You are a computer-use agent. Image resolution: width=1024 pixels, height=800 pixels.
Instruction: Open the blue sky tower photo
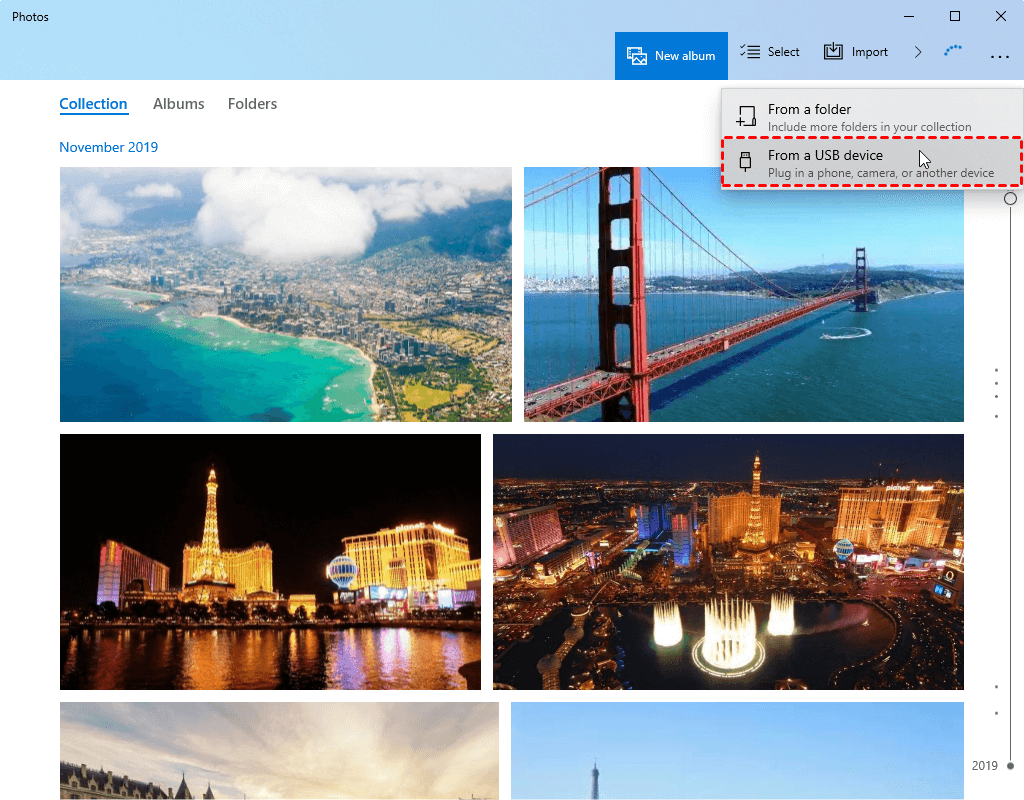(x=737, y=751)
